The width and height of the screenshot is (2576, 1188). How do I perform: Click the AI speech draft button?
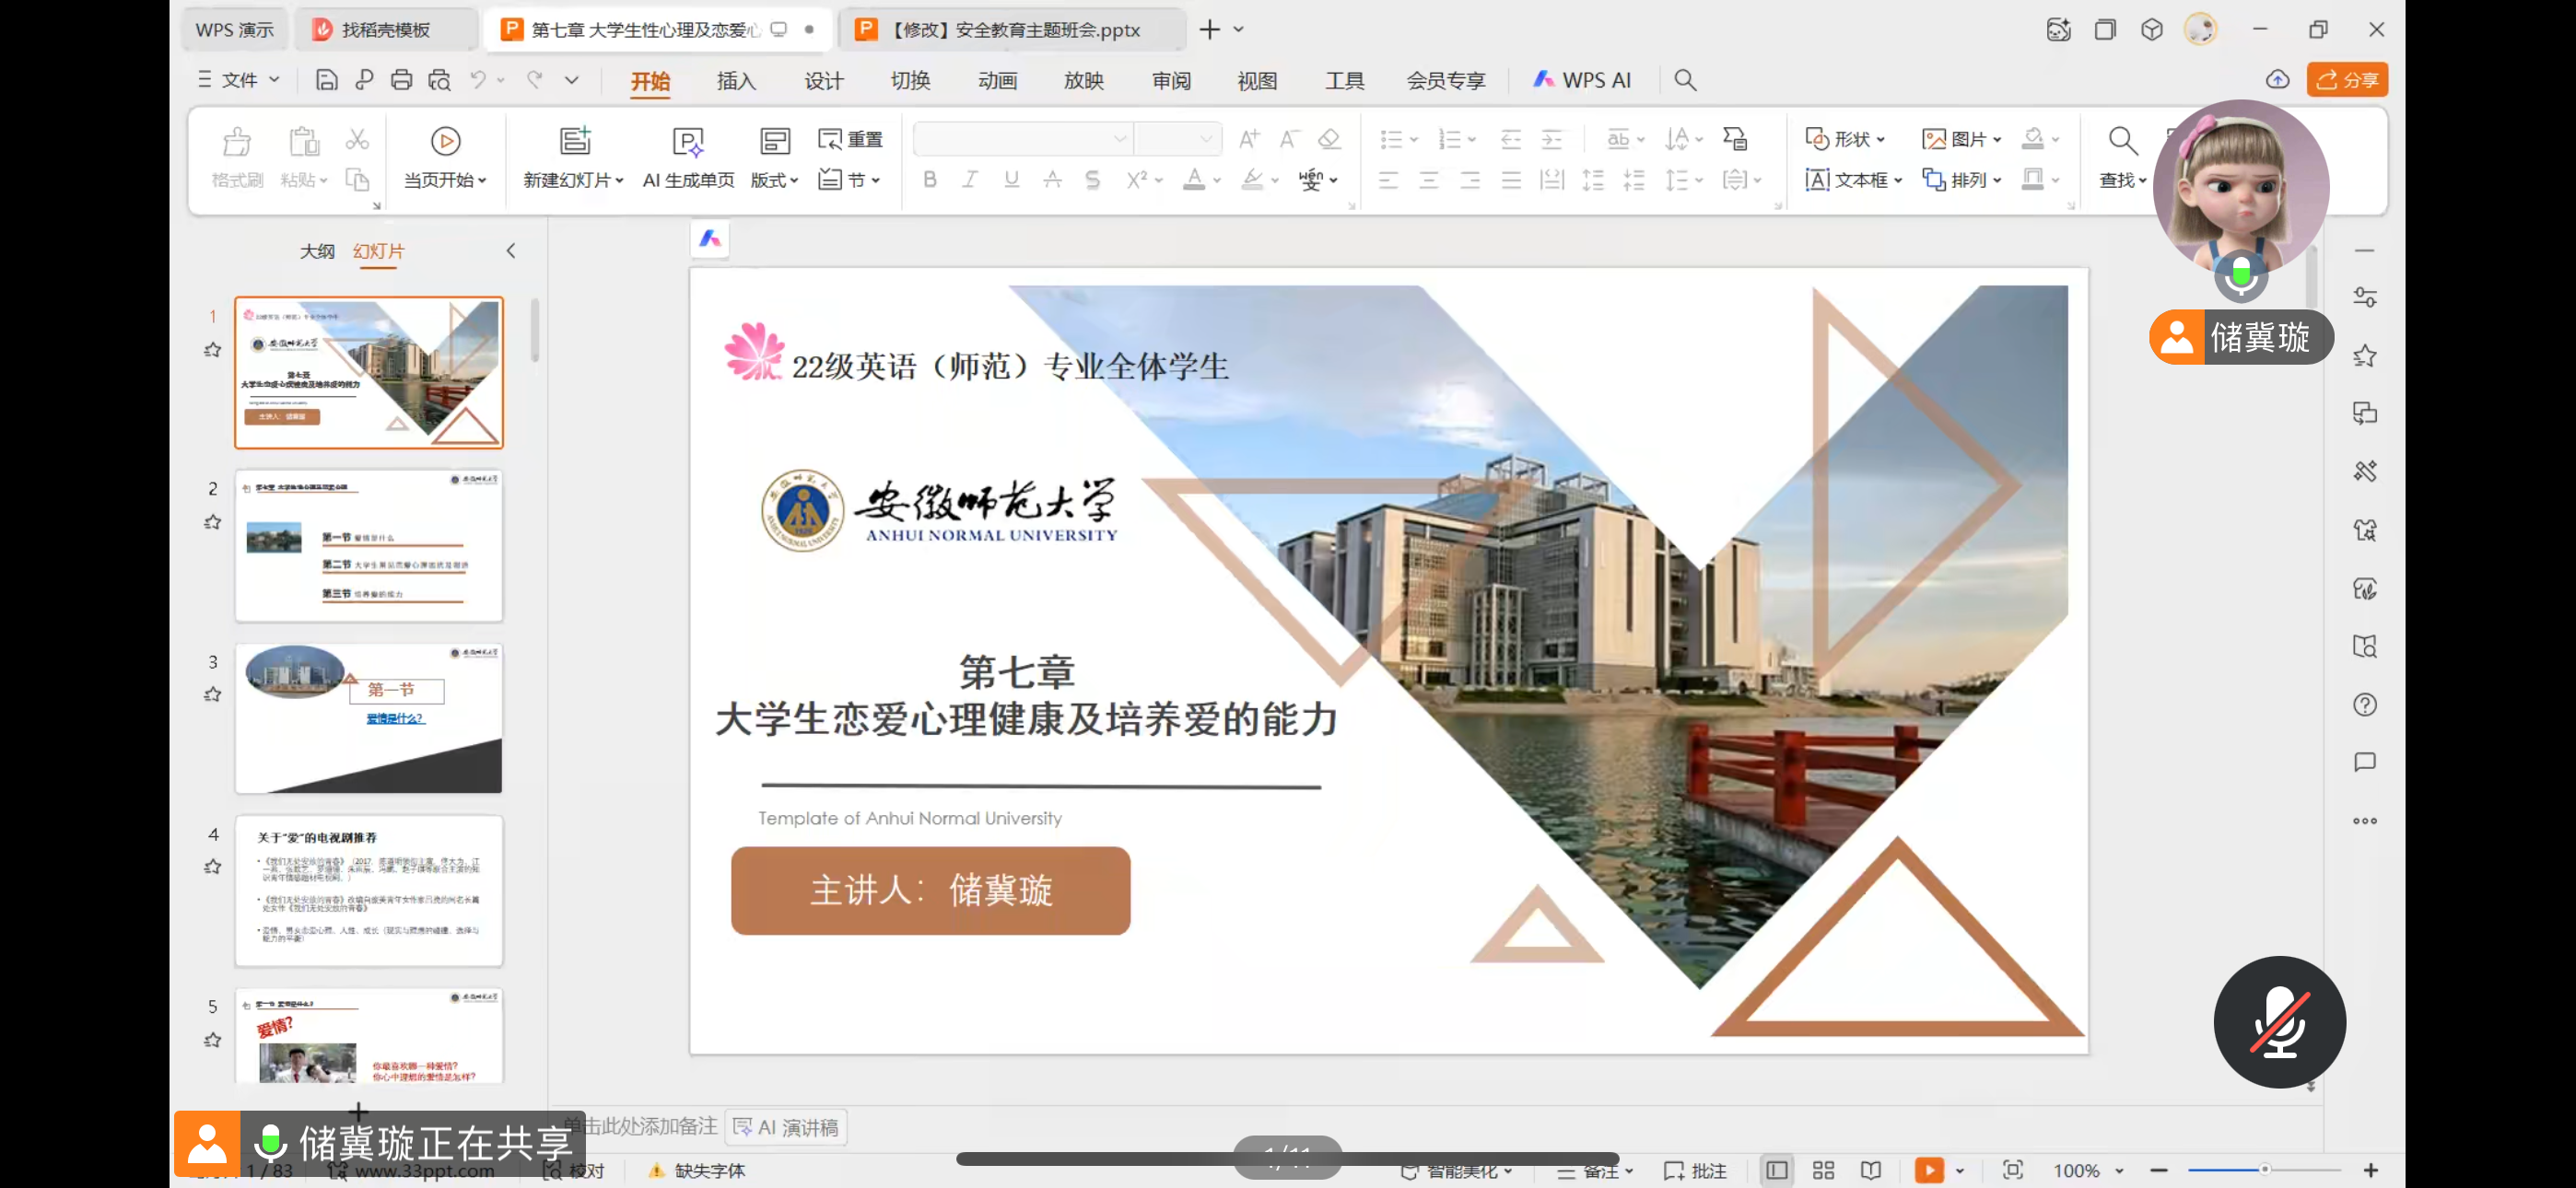click(787, 1127)
